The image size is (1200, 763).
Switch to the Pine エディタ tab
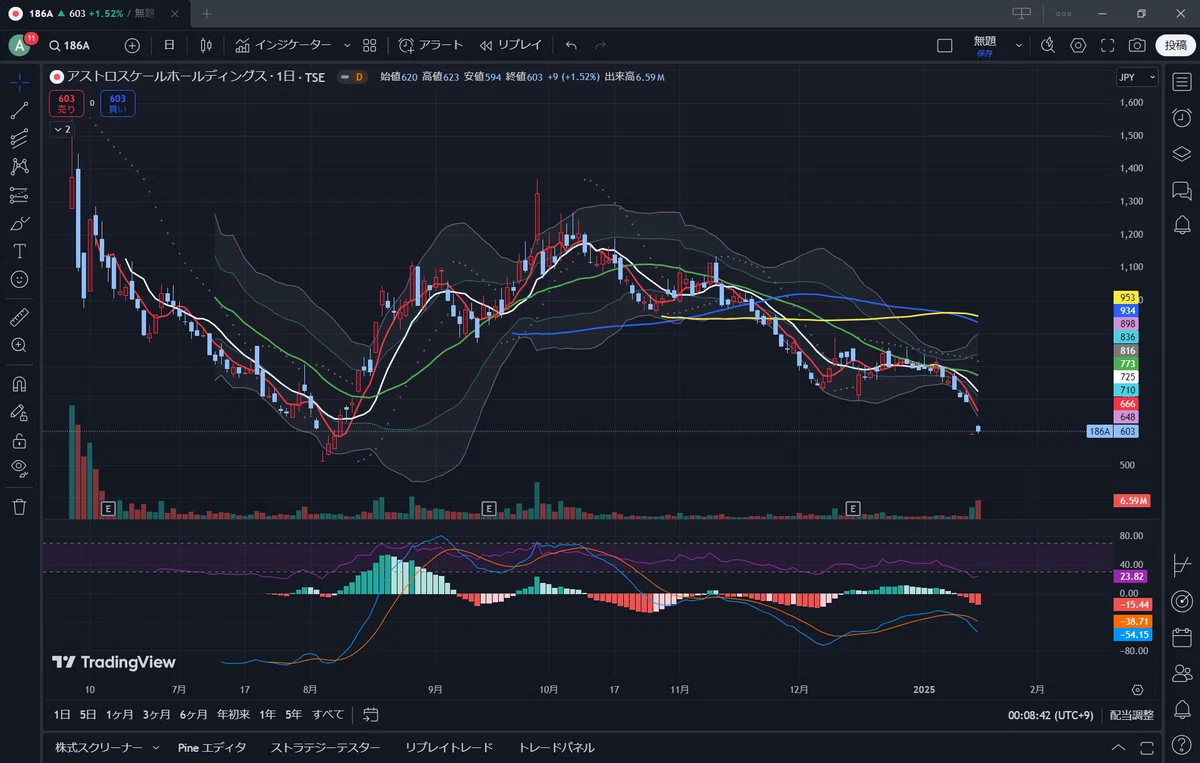(x=212, y=748)
